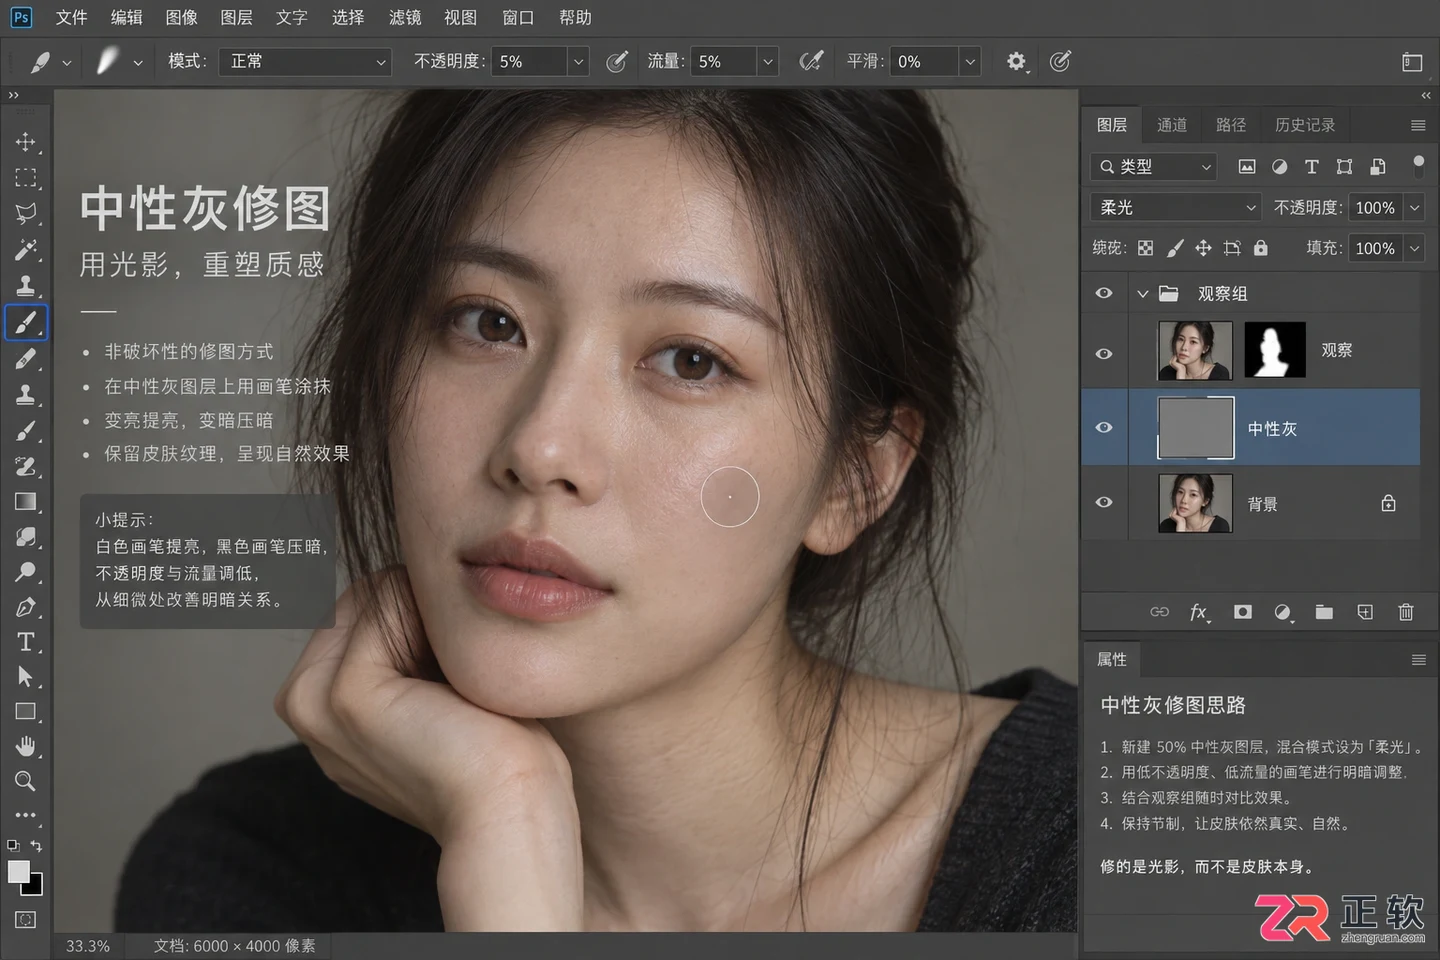Viewport: 1440px width, 960px height.
Task: Open the 柔光 blend mode dropdown
Action: [x=1175, y=207]
